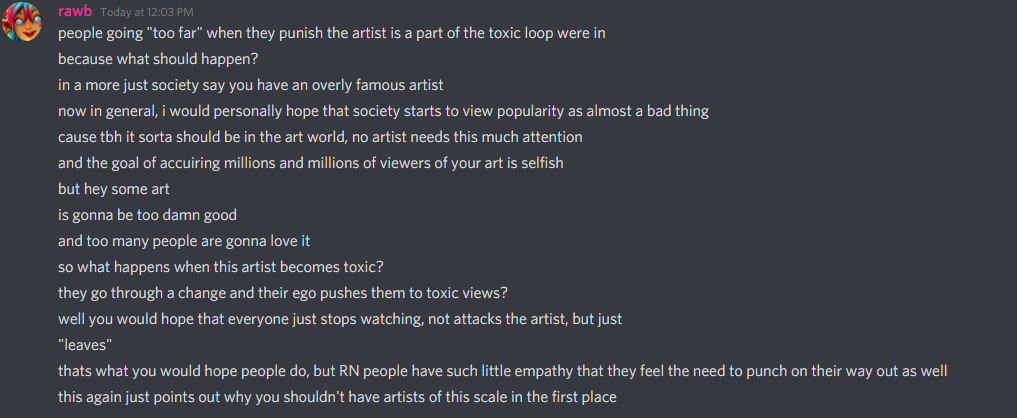This screenshot has height=418, width=1017.
Task: Click the line mentioning RN people have little empathy
Action: coord(503,371)
